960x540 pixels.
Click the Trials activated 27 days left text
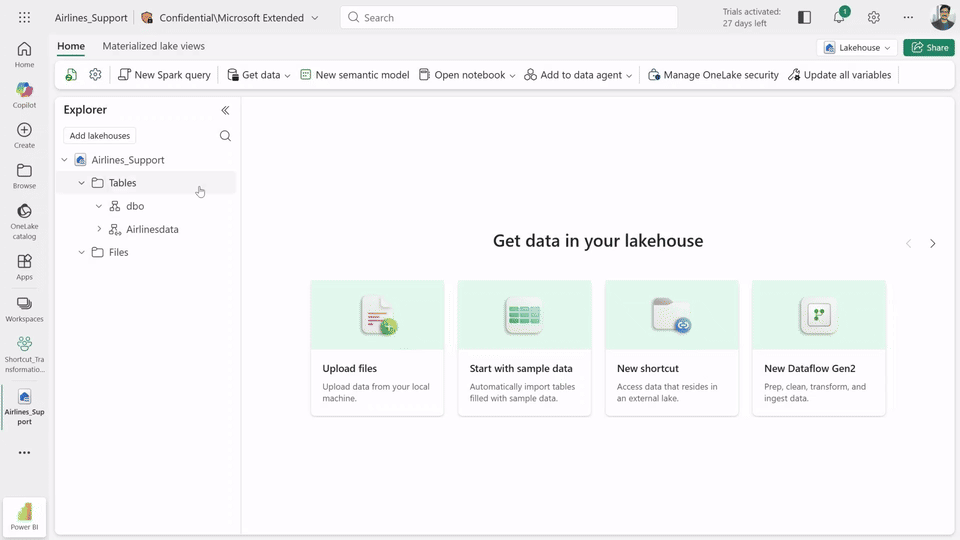(751, 18)
